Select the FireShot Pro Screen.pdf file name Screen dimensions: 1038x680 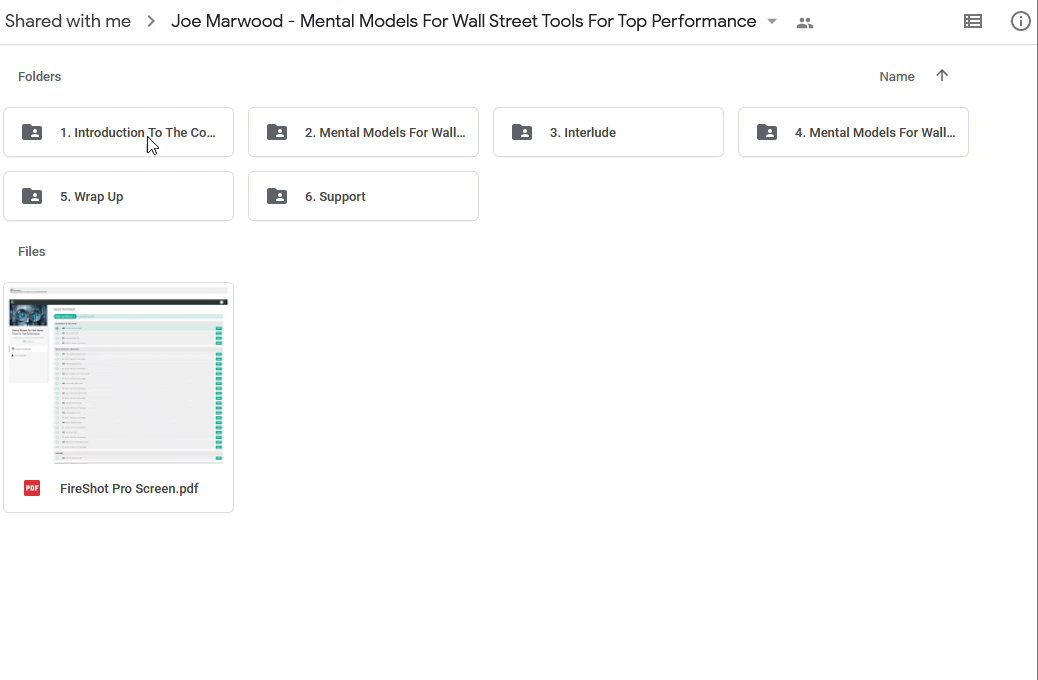coord(129,489)
